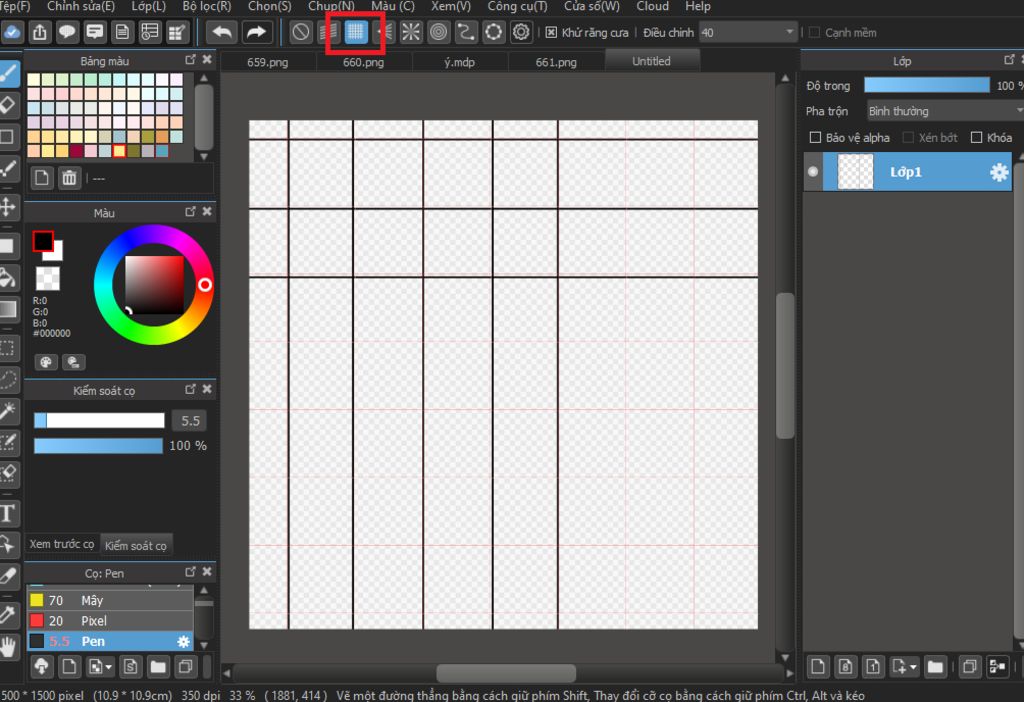The image size is (1024, 702).
Task: Select the Lasso selection tool
Action: (8, 379)
